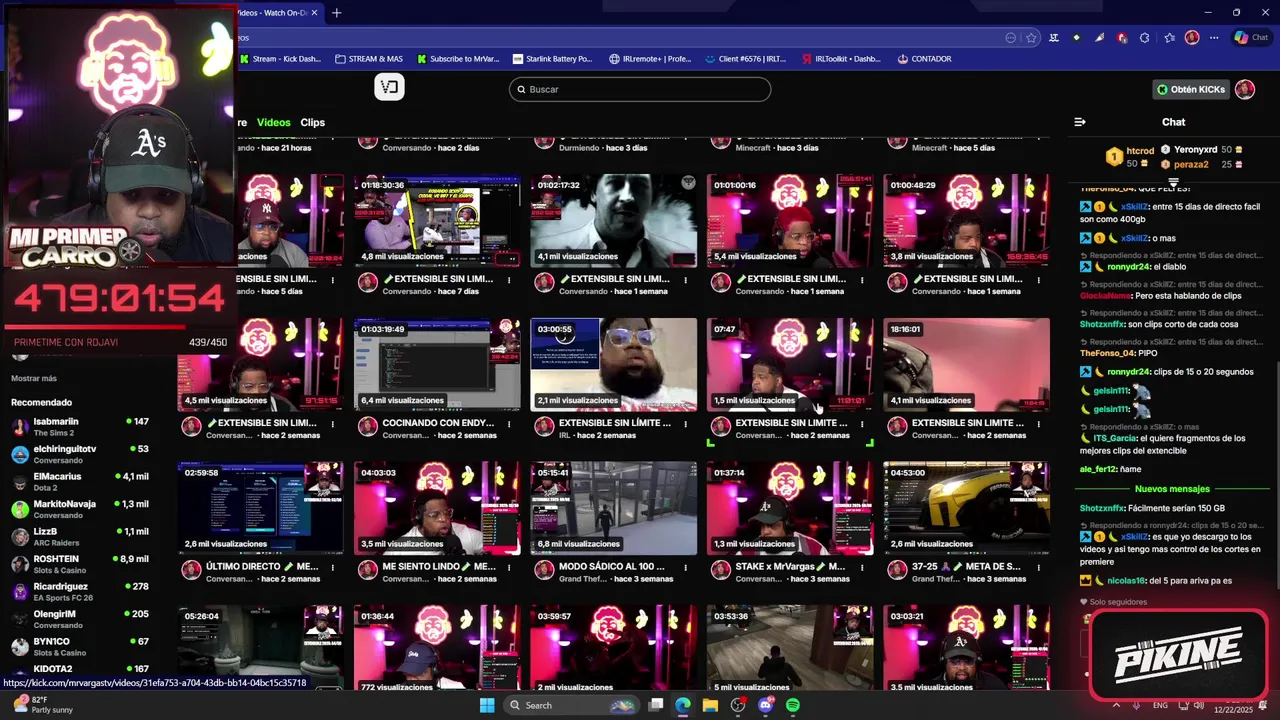
Task: Open recommended channel OlengirlM
Action: [80, 619]
